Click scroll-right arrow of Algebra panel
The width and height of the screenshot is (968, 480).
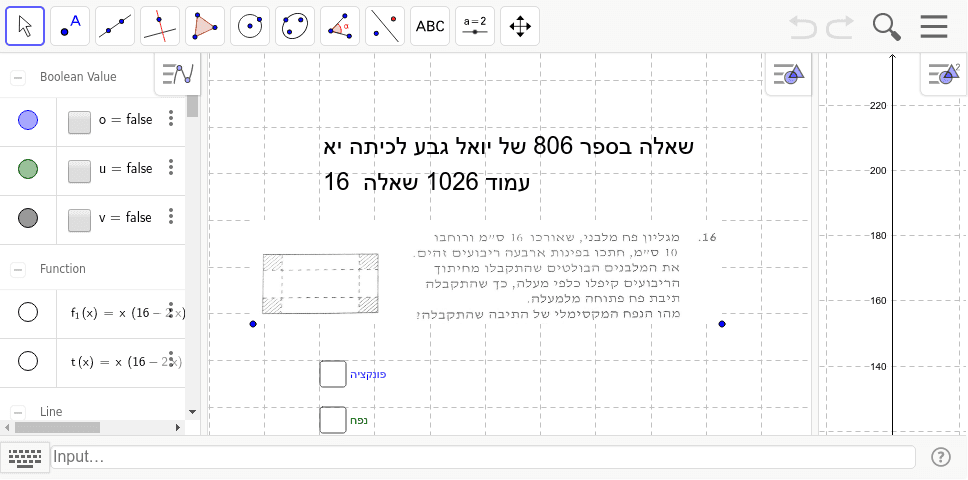tap(178, 427)
